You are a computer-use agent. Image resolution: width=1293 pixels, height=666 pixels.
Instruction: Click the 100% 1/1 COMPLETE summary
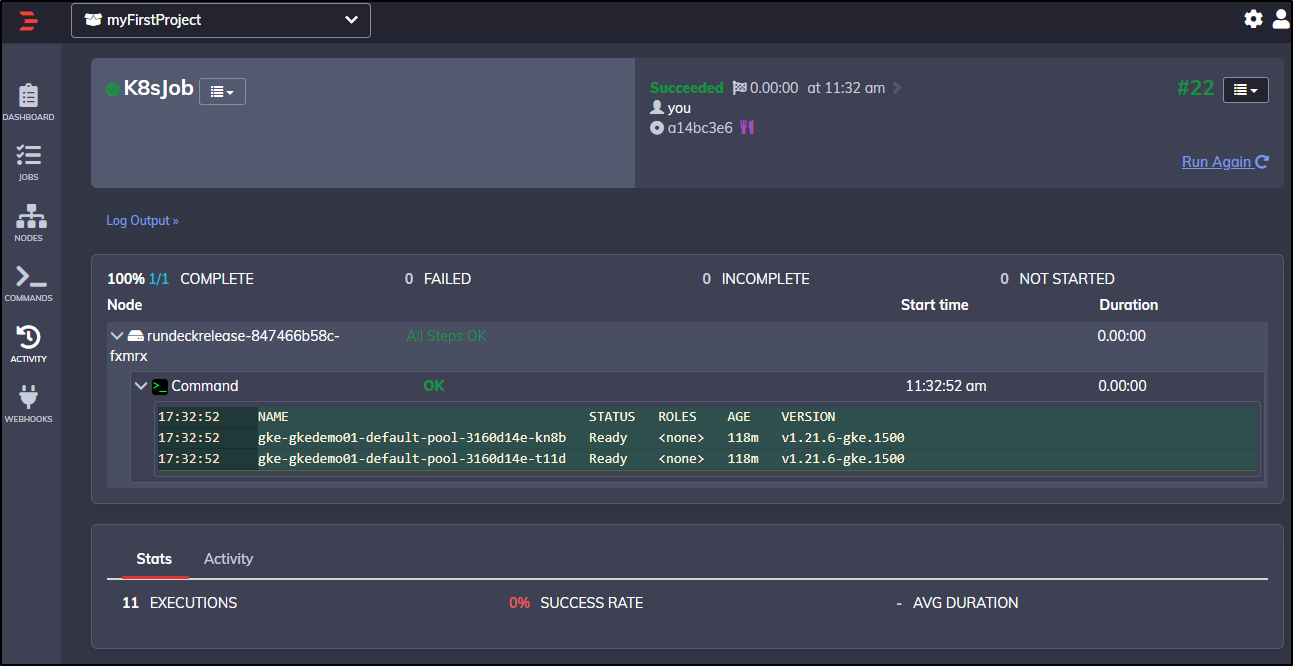coord(180,279)
